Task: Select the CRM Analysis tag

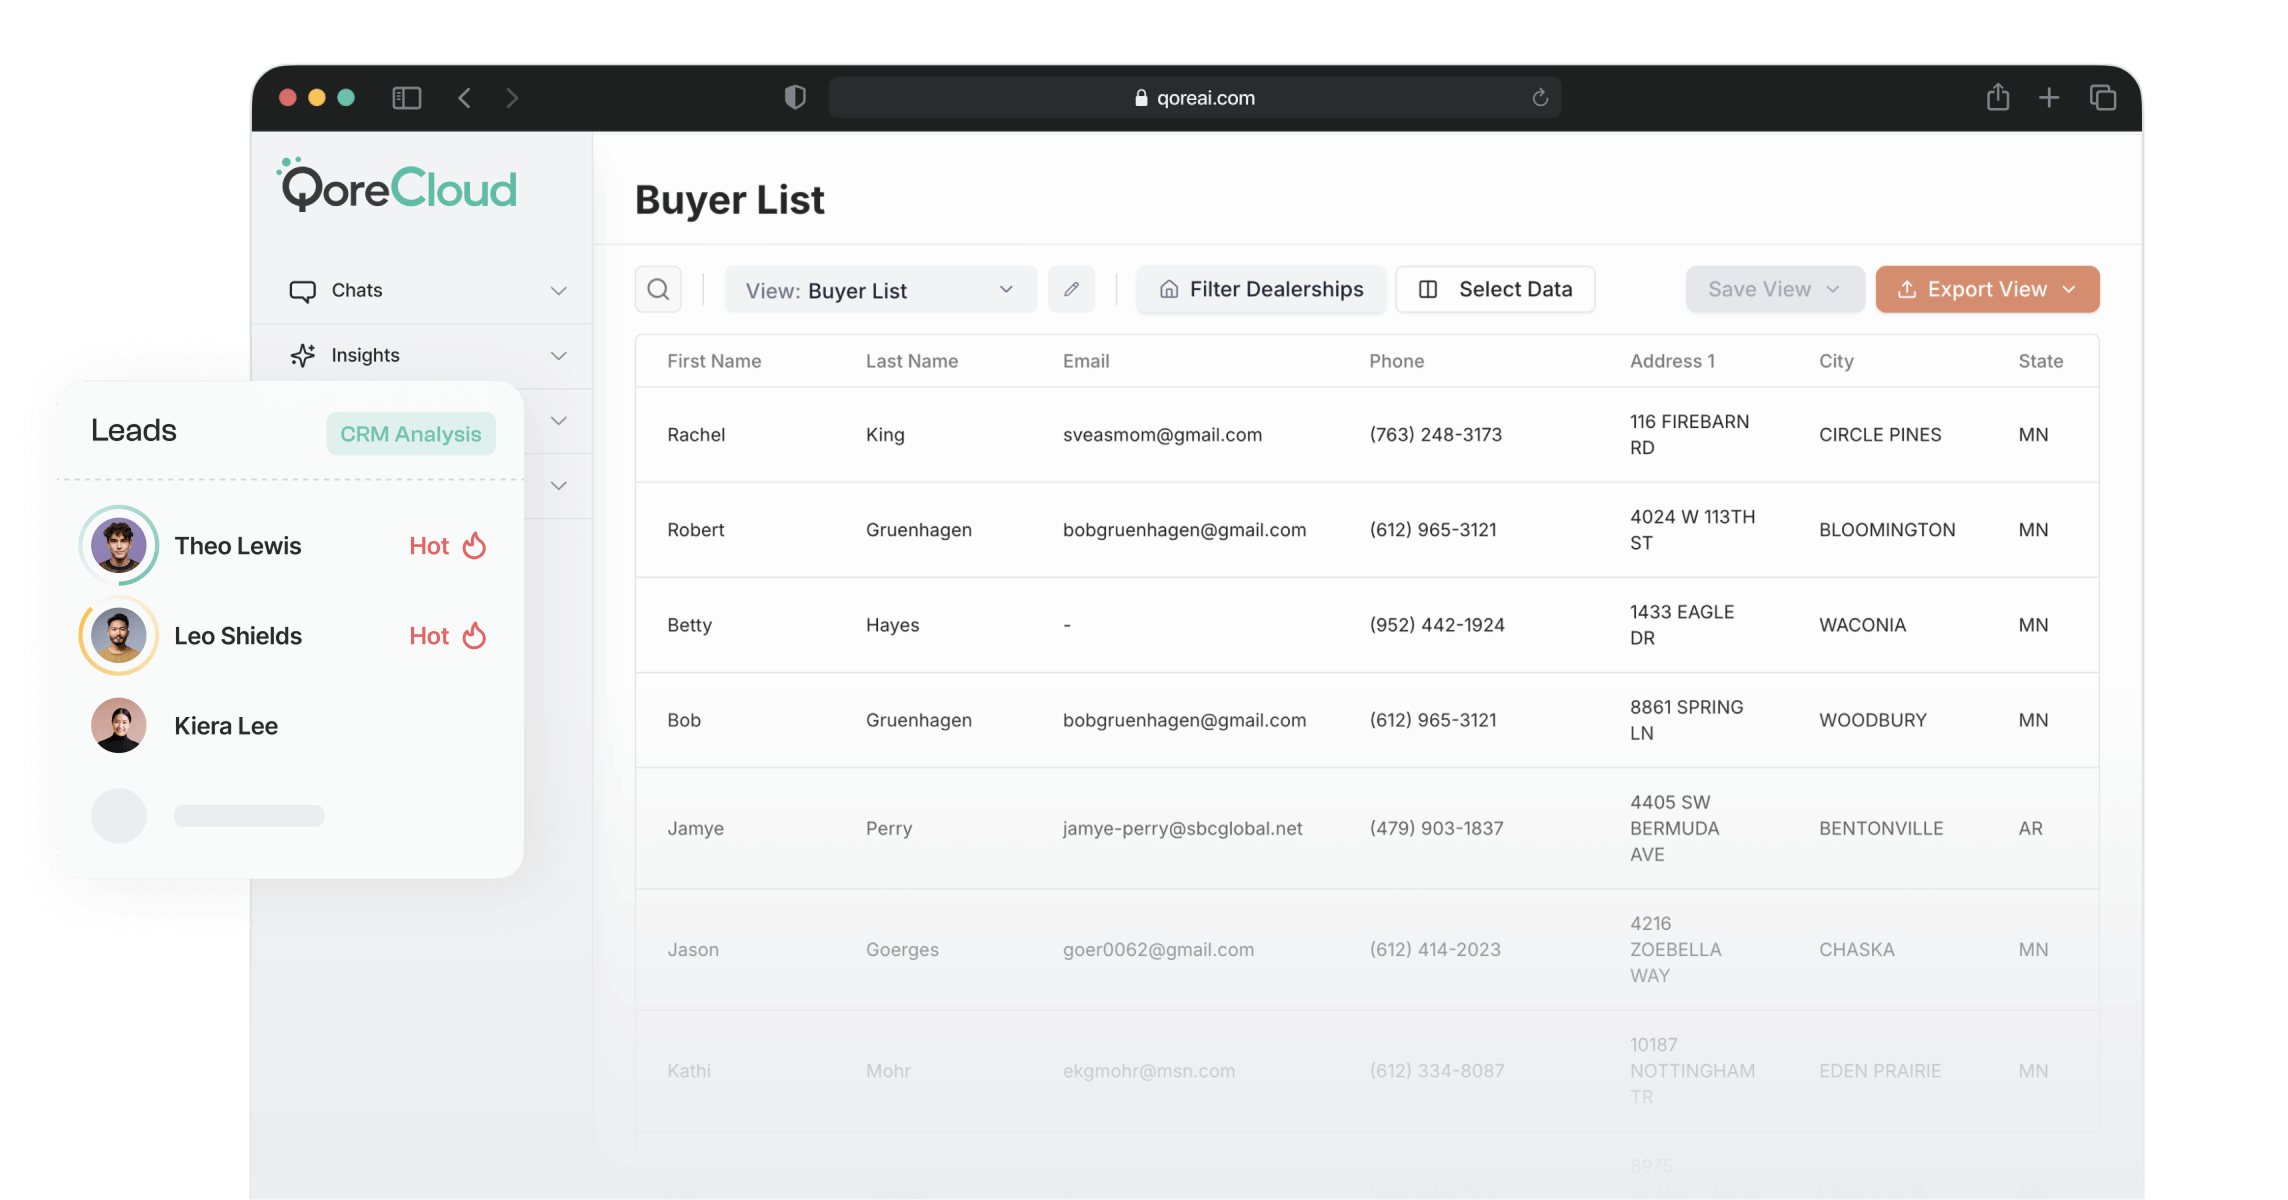Action: (410, 434)
